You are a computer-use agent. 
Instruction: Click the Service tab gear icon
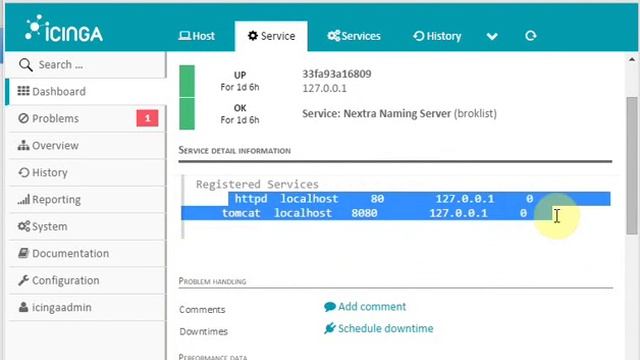click(x=253, y=36)
